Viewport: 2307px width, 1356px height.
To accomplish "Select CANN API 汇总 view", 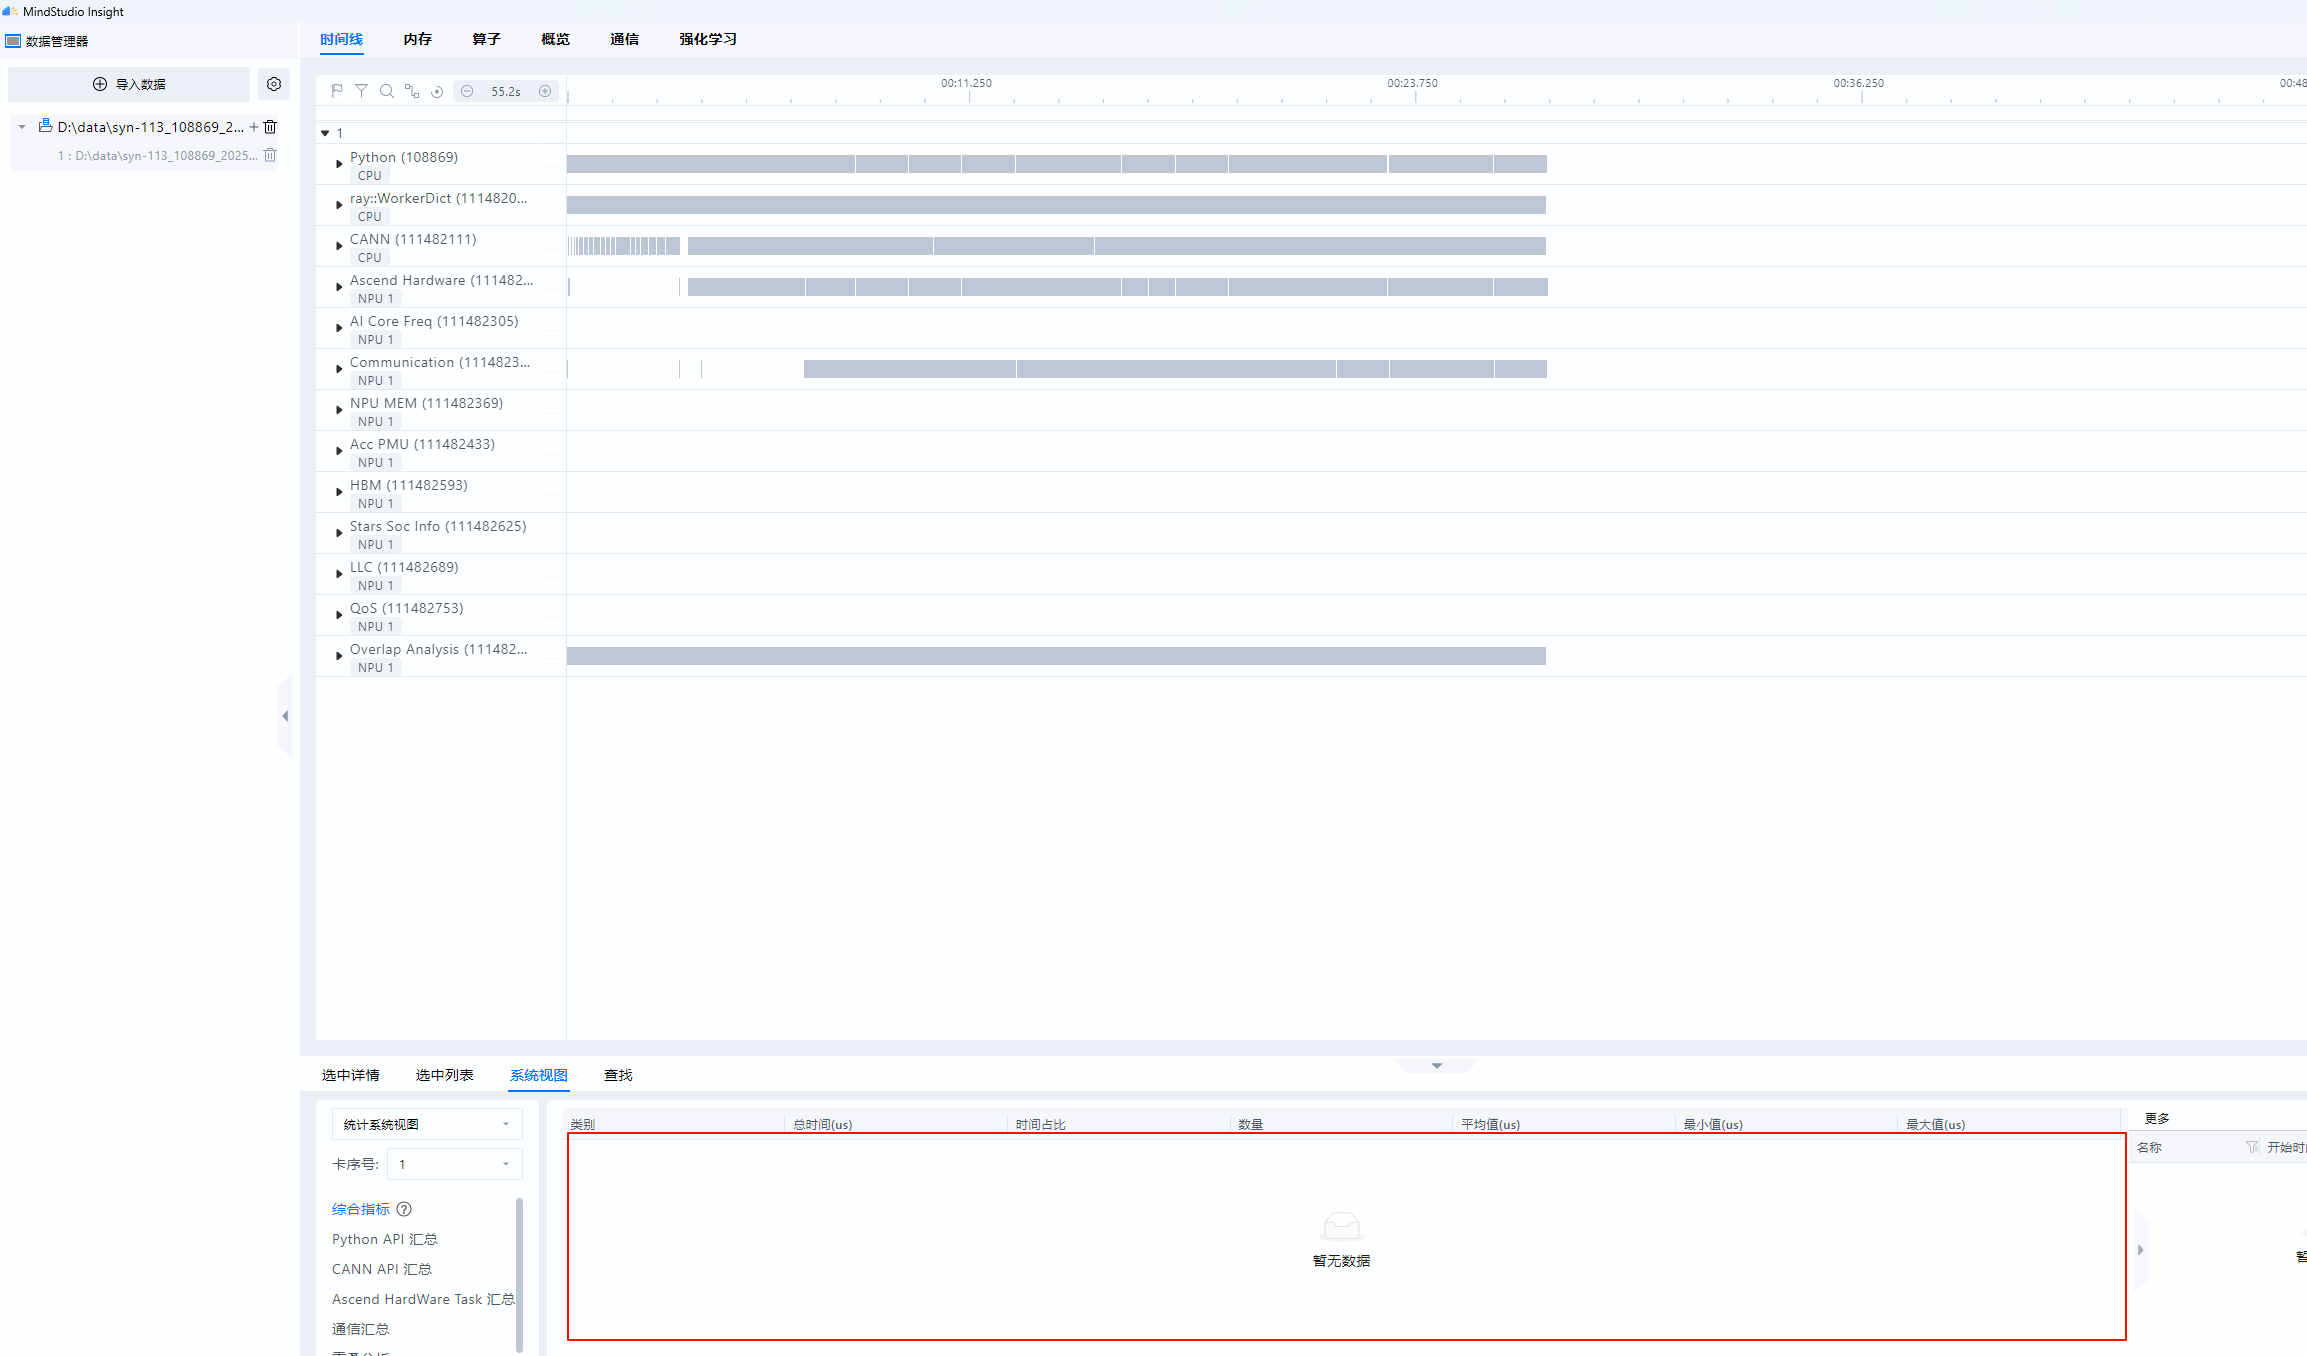I will pos(382,1269).
